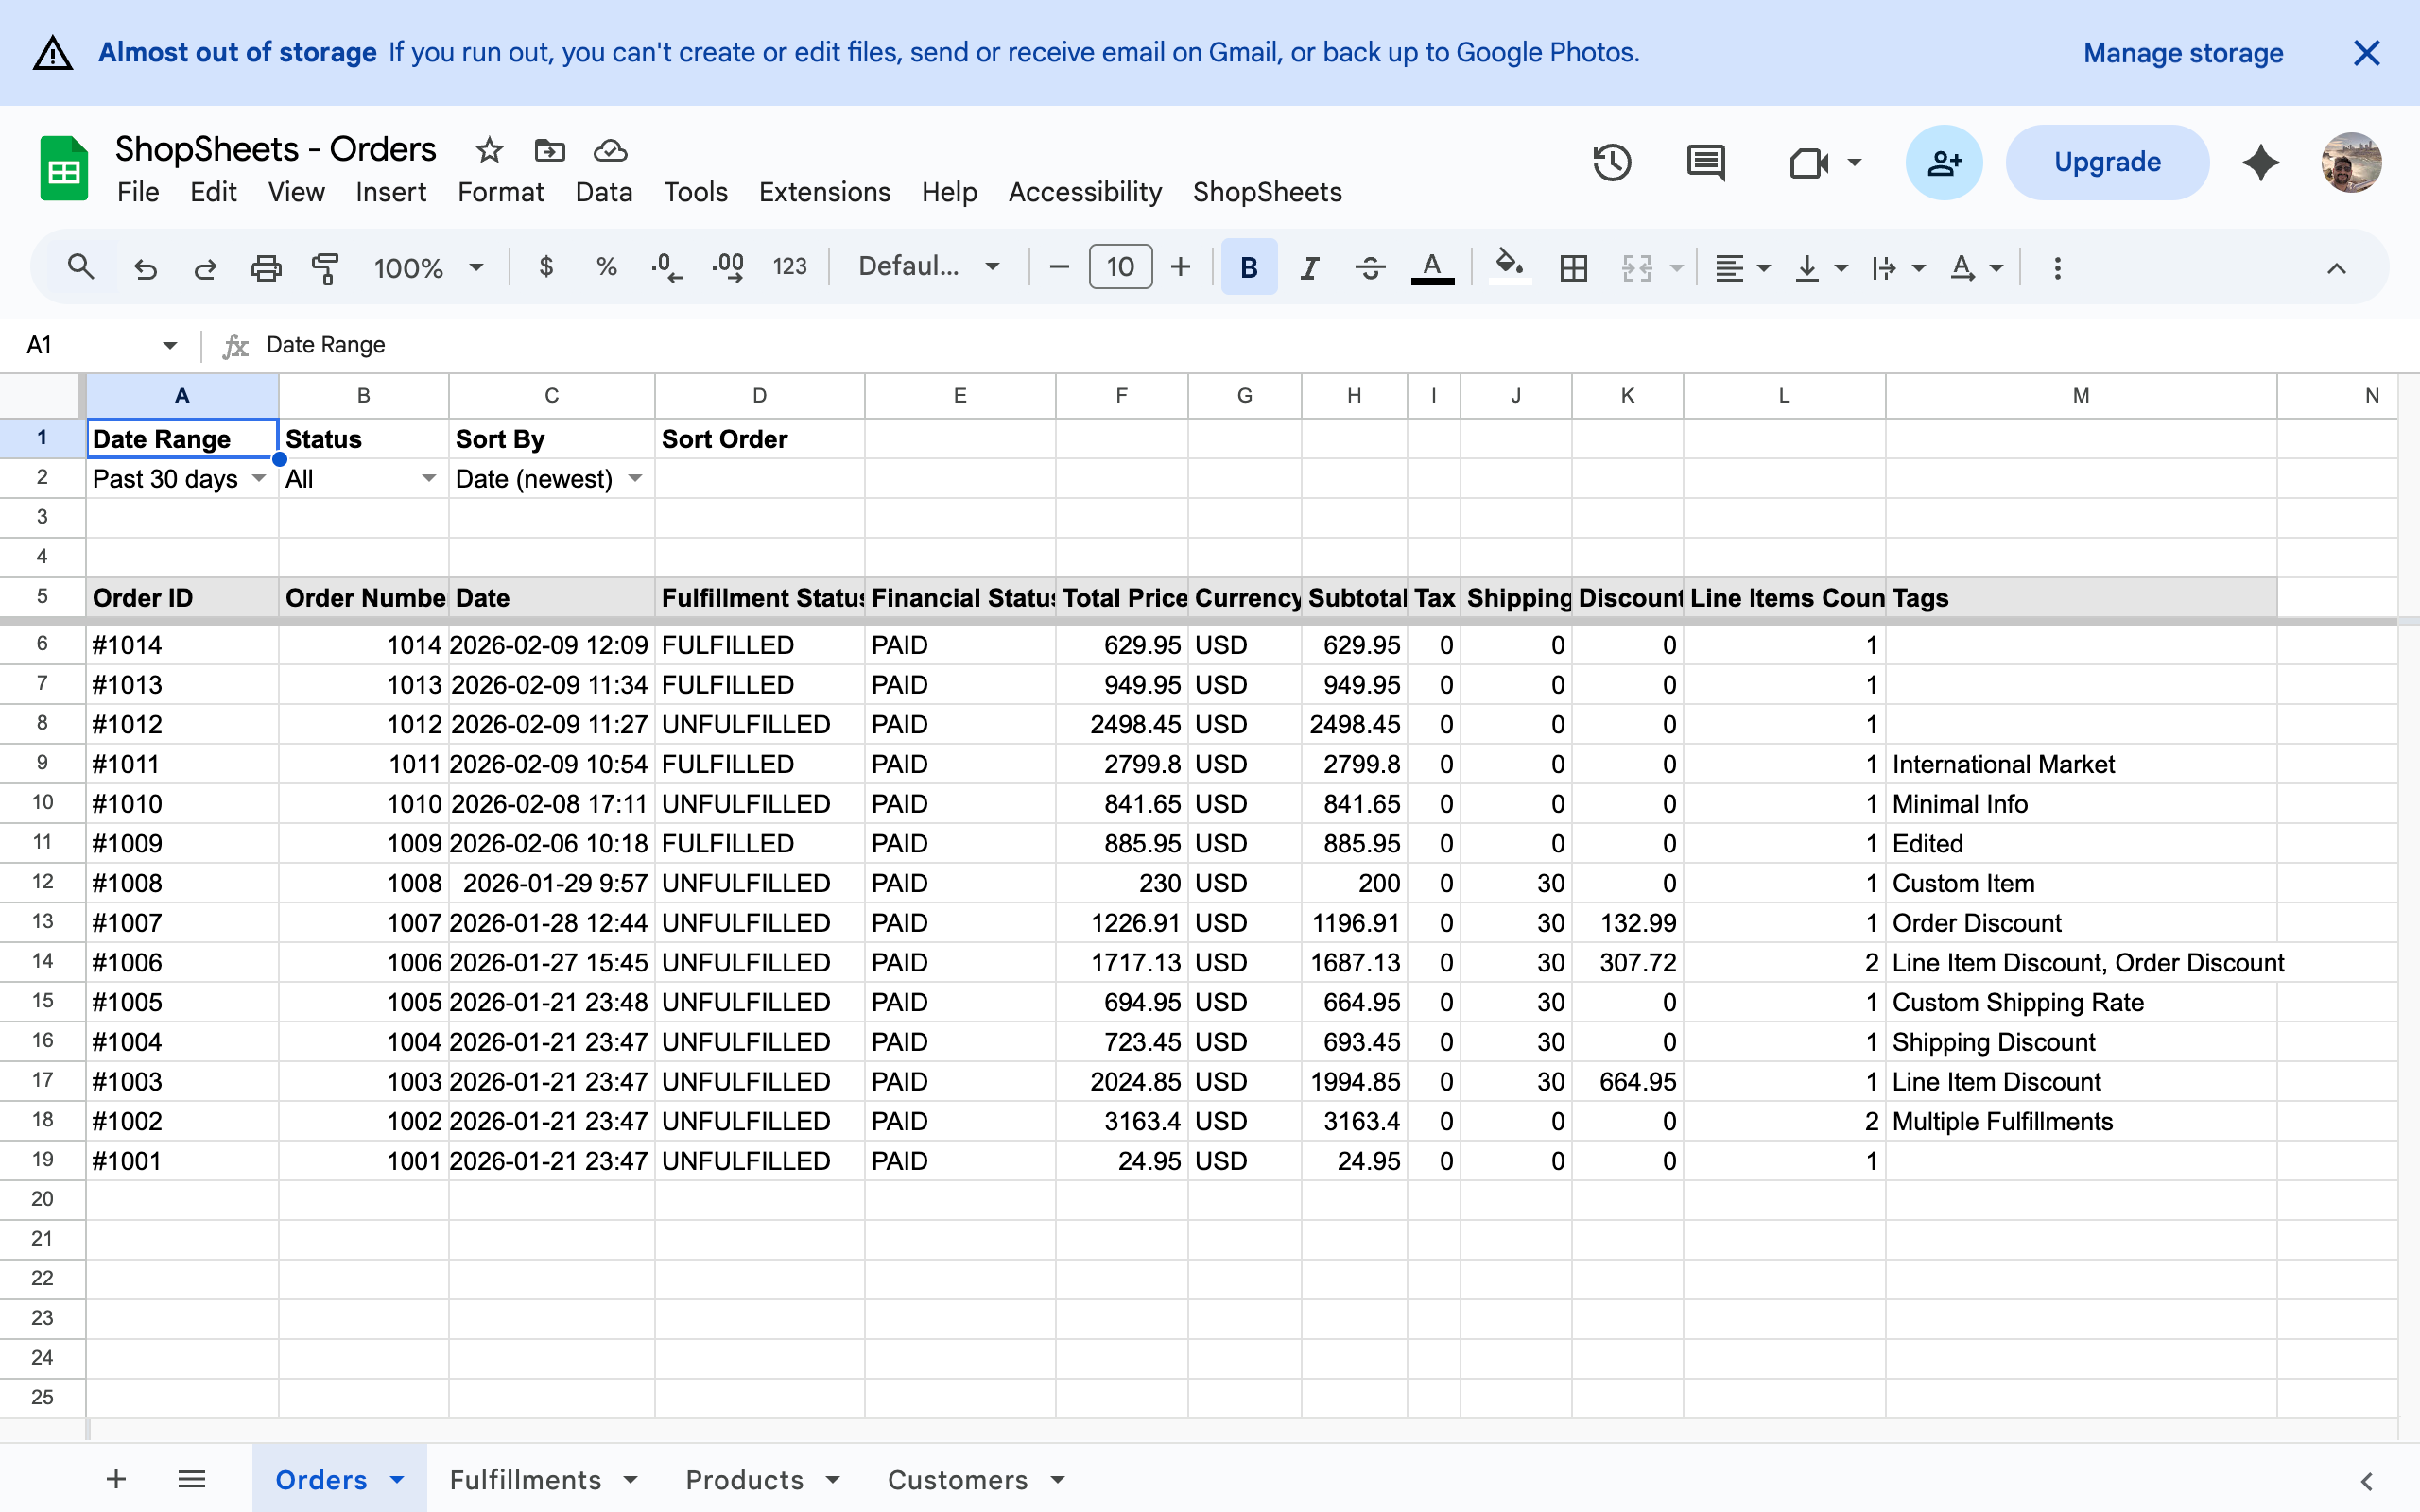Decrease decimal places

[x=666, y=267]
